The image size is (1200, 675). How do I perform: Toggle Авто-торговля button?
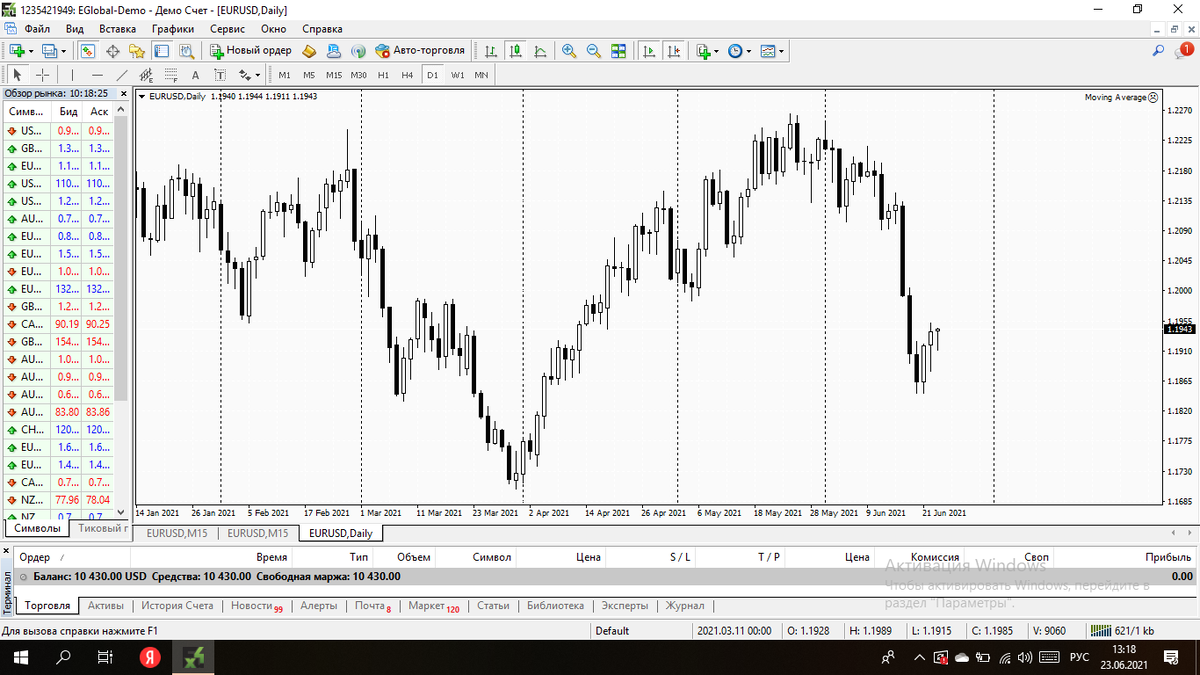pos(421,50)
